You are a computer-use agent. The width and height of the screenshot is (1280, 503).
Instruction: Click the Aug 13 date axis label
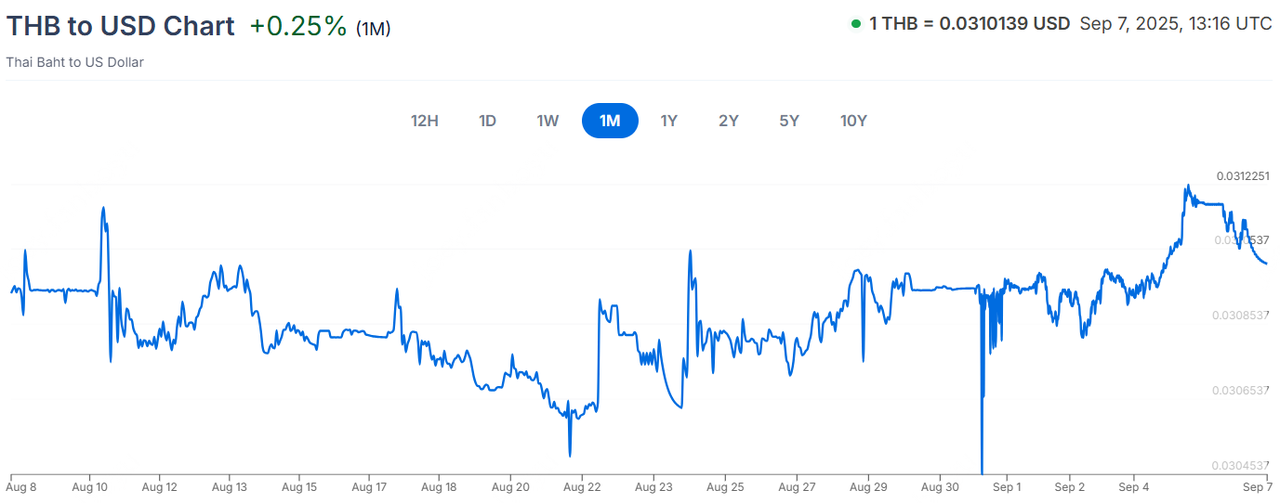click(230, 487)
